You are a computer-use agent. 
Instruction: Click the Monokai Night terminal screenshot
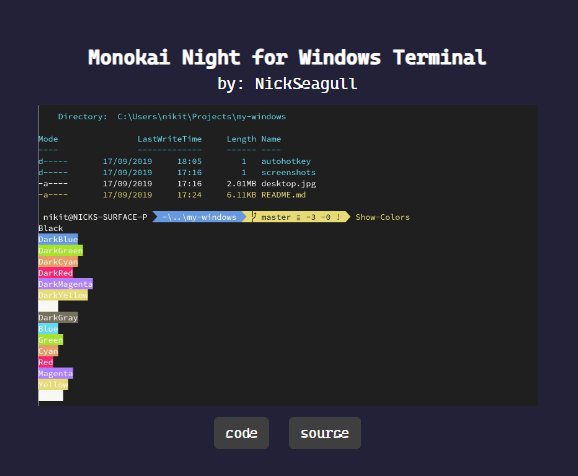tap(288, 256)
